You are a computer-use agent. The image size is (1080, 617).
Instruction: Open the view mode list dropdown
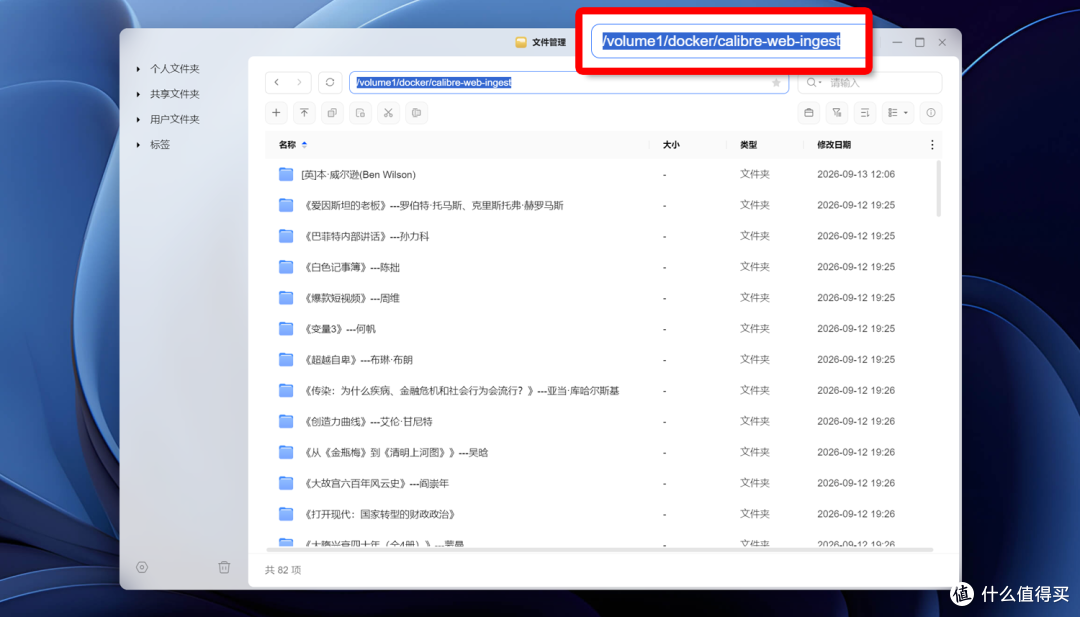pos(898,113)
